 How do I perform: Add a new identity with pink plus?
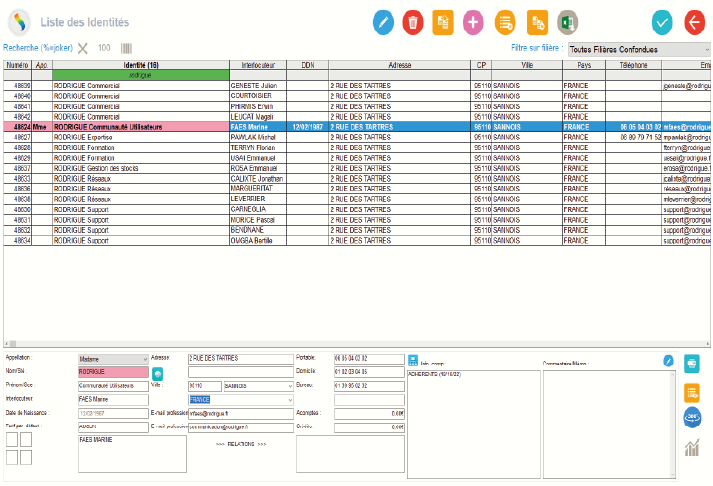(473, 22)
